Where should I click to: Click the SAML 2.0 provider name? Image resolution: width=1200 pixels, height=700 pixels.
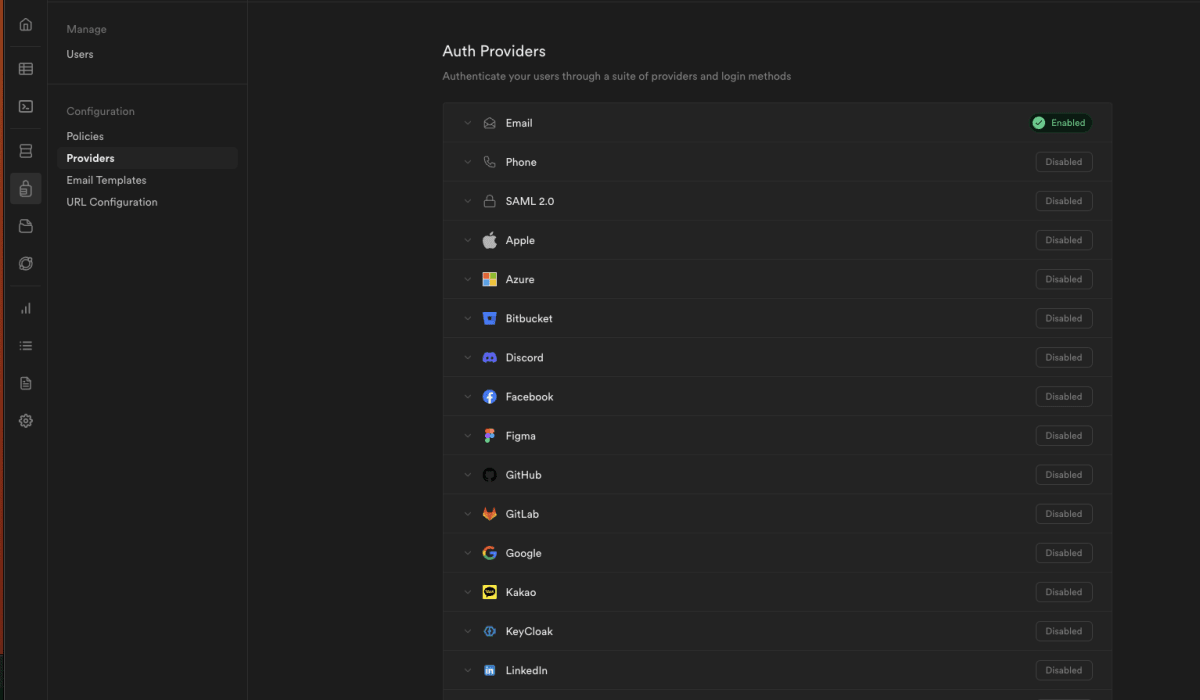530,201
